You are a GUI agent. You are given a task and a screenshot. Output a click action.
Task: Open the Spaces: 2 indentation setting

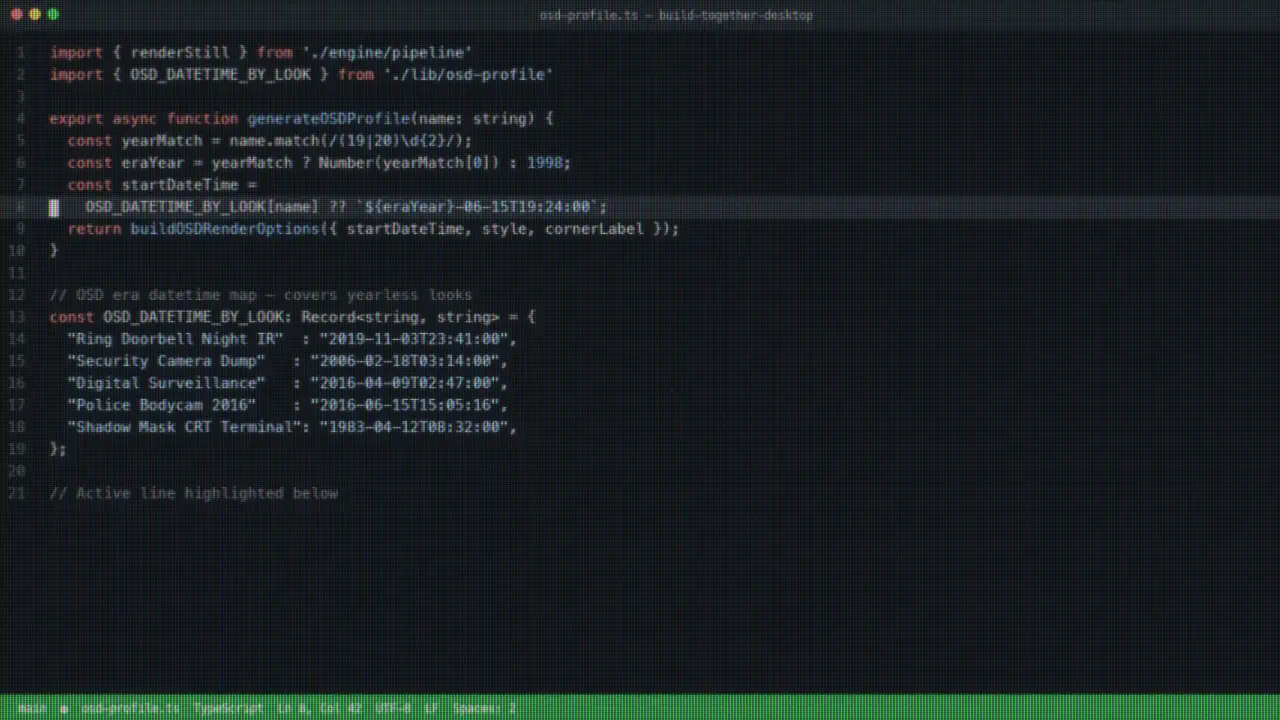[x=484, y=708]
